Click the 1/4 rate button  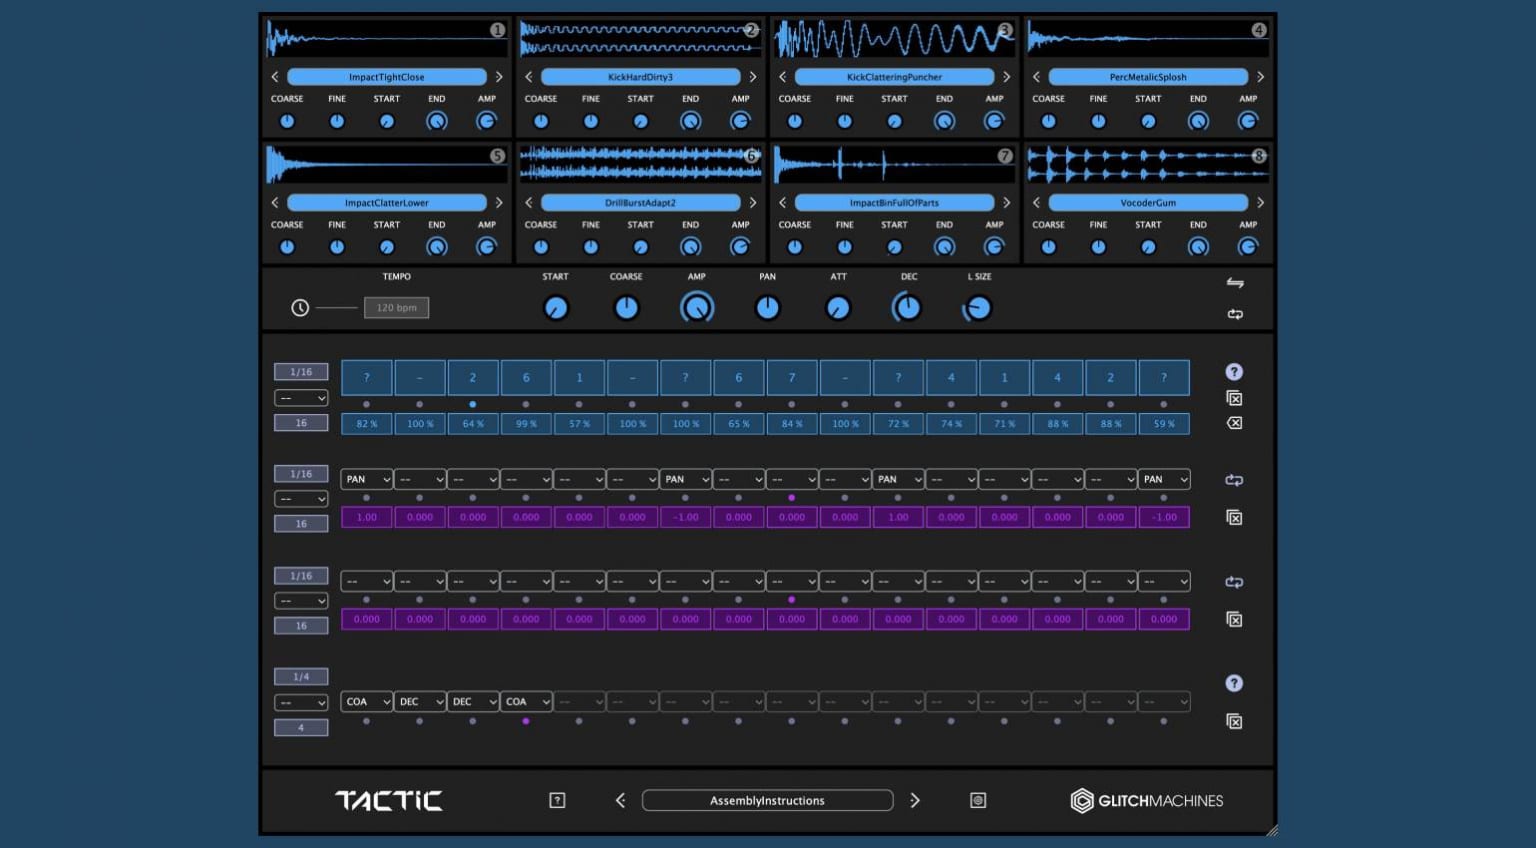tap(301, 677)
